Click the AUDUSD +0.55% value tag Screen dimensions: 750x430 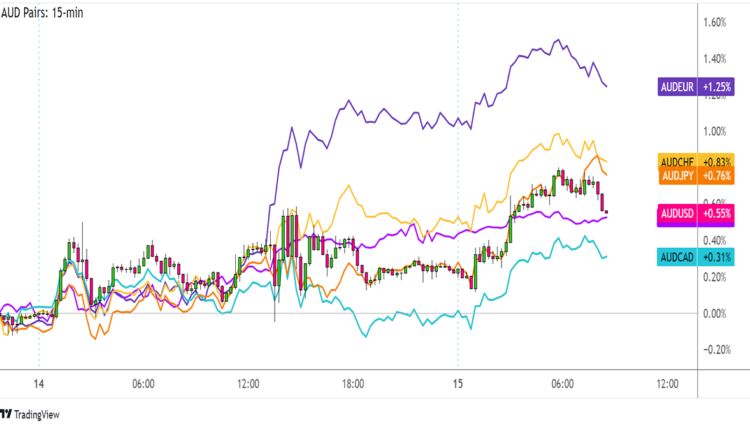718,213
